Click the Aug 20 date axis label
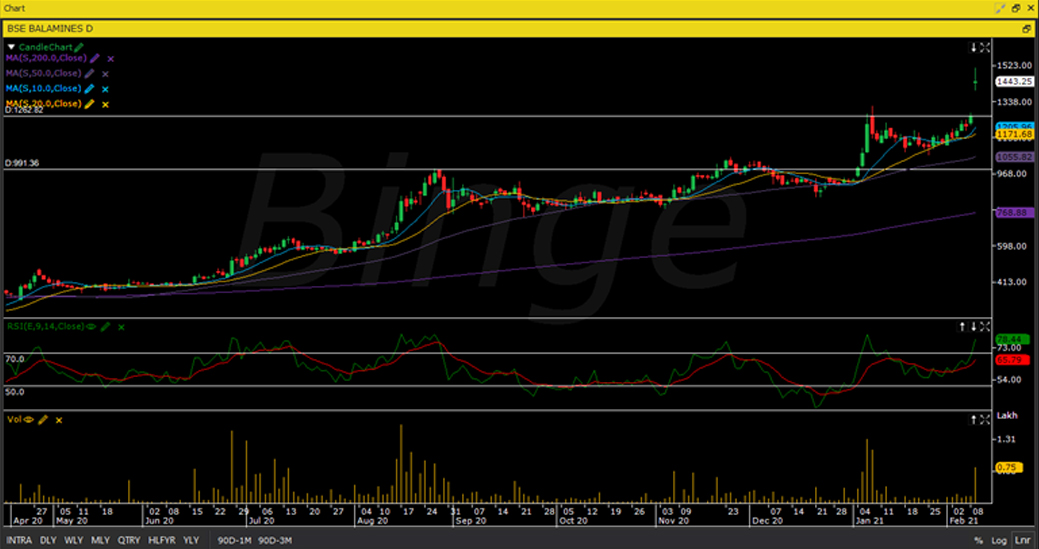The height and width of the screenshot is (549, 1039). point(372,521)
